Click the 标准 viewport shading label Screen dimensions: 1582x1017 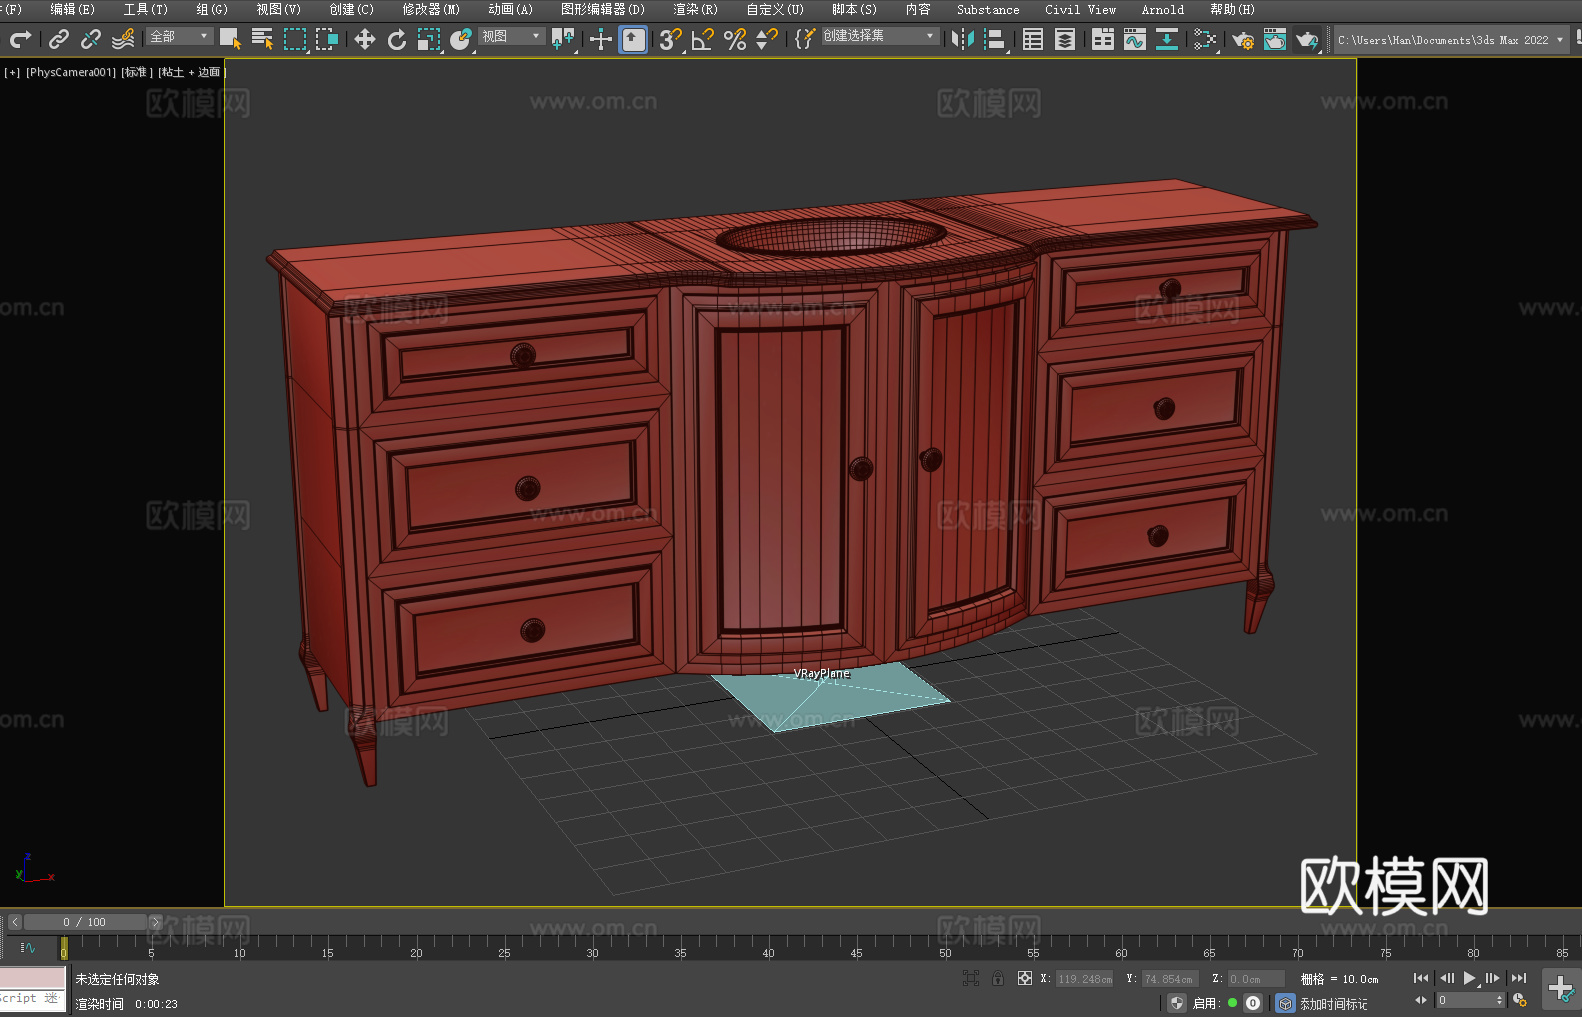click(x=137, y=72)
